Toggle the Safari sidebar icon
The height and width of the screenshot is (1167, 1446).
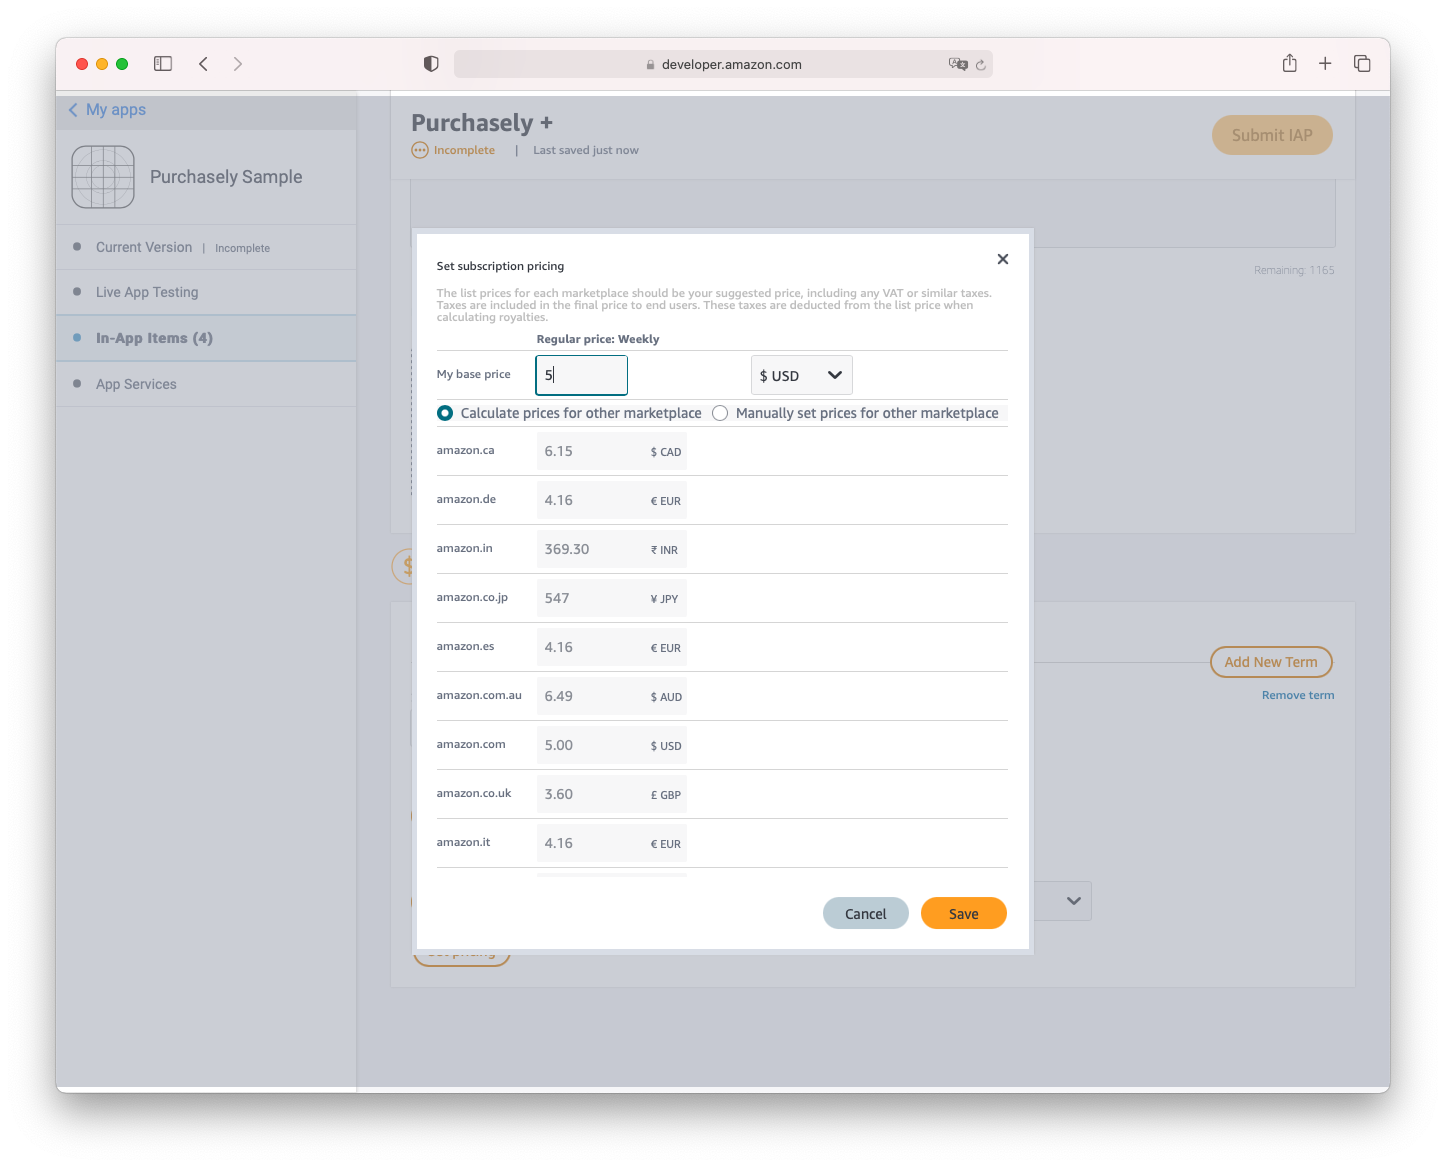[x=163, y=64]
